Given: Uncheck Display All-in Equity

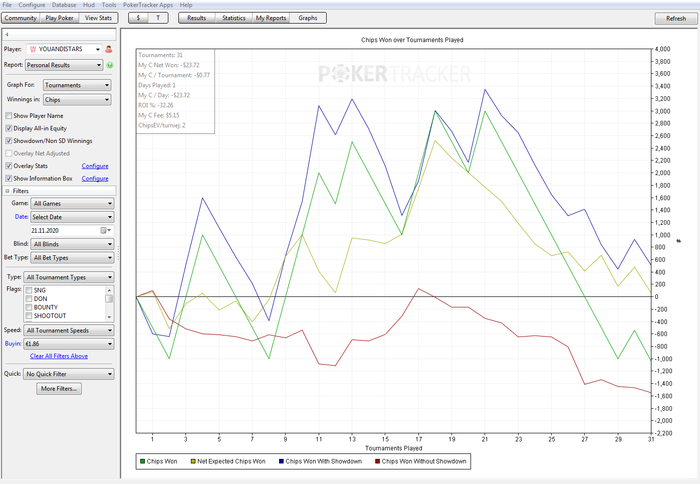Looking at the screenshot, I should coord(9,128).
